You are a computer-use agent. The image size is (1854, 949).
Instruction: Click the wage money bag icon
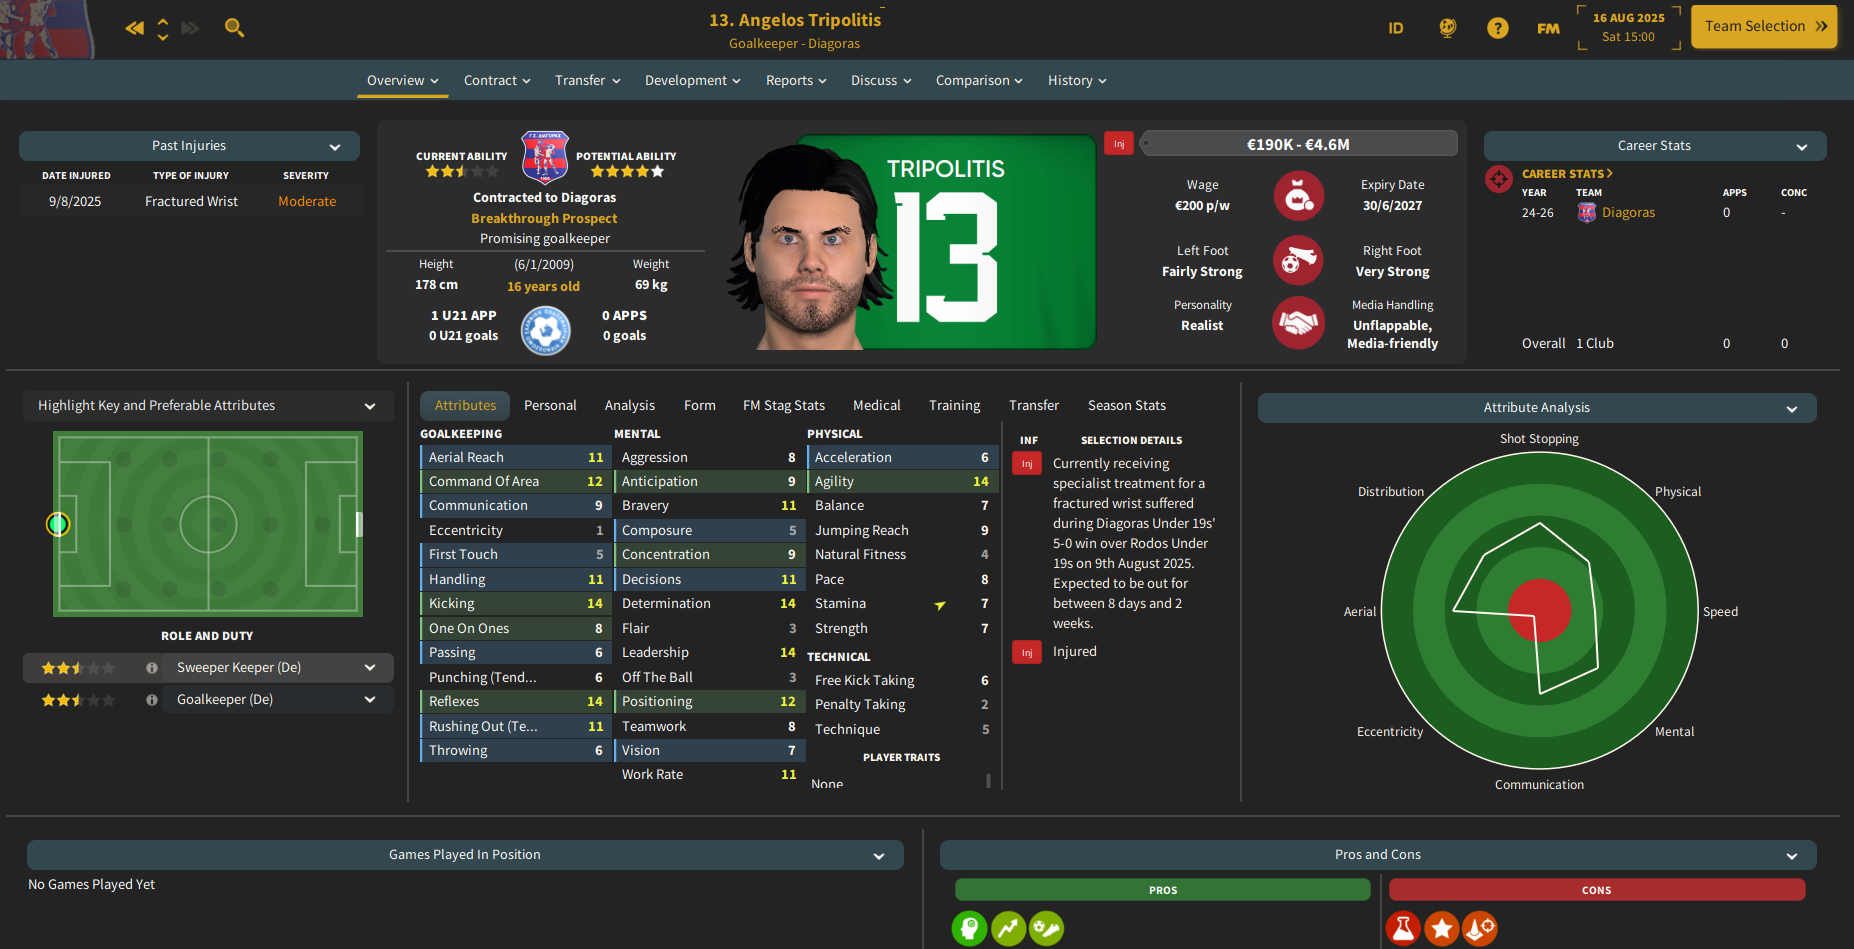pos(1298,195)
